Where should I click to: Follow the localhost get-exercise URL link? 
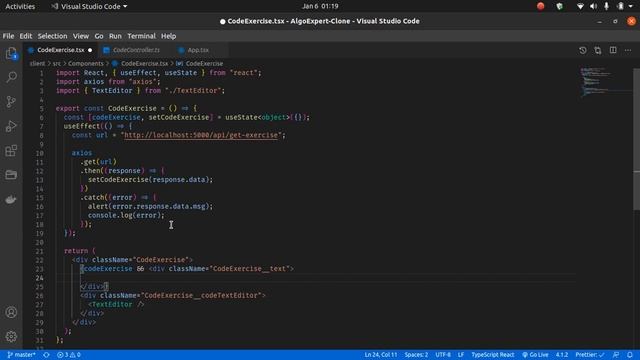tap(201, 135)
